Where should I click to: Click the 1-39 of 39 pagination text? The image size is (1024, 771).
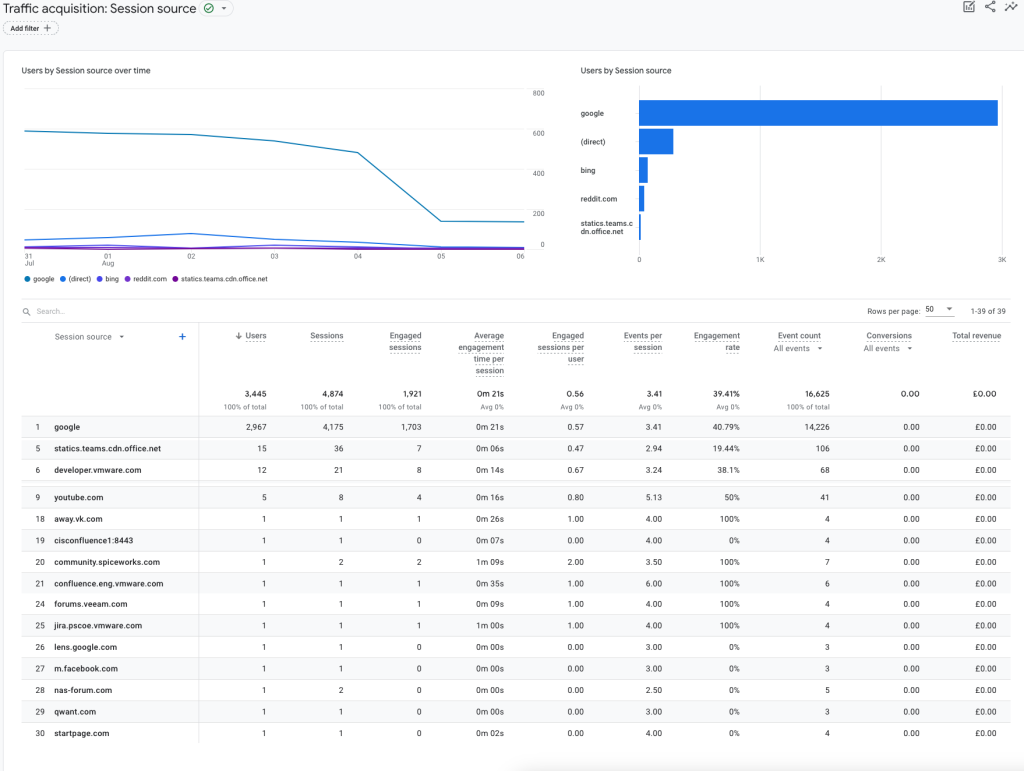pyautogui.click(x=988, y=311)
